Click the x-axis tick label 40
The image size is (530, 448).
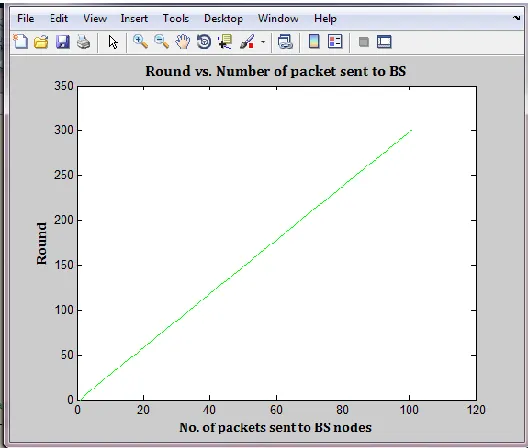[210, 410]
